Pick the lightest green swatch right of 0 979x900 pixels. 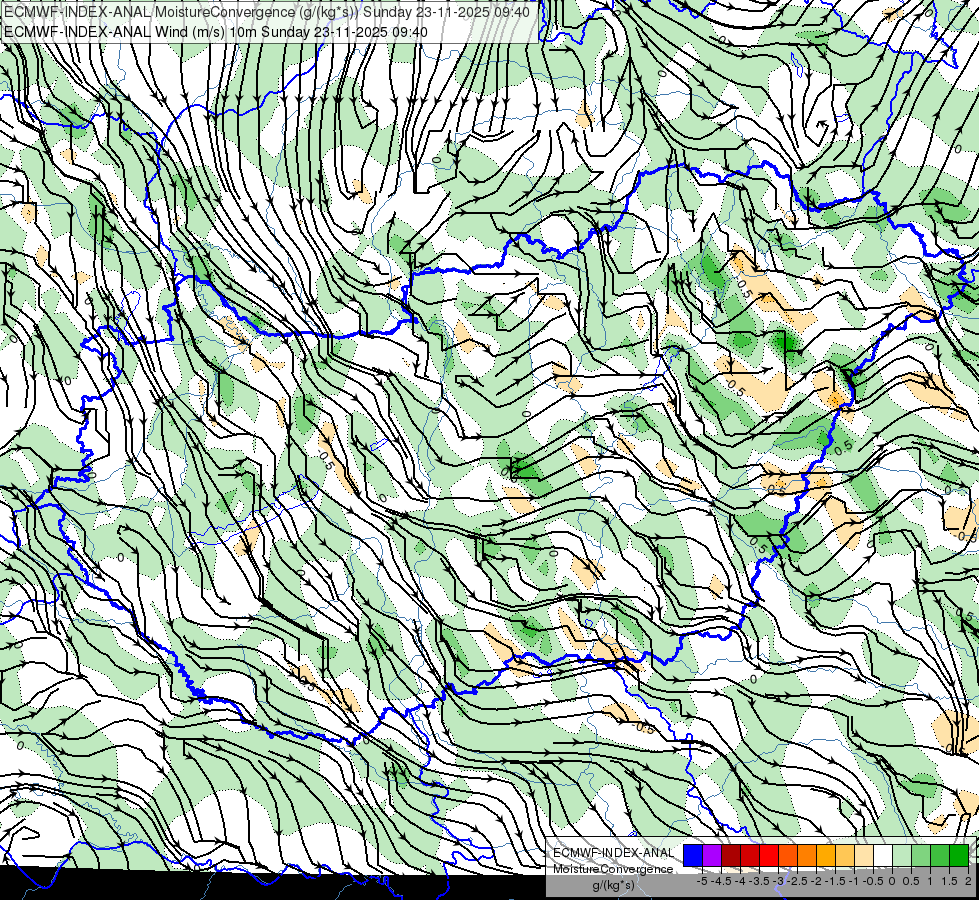point(902,855)
